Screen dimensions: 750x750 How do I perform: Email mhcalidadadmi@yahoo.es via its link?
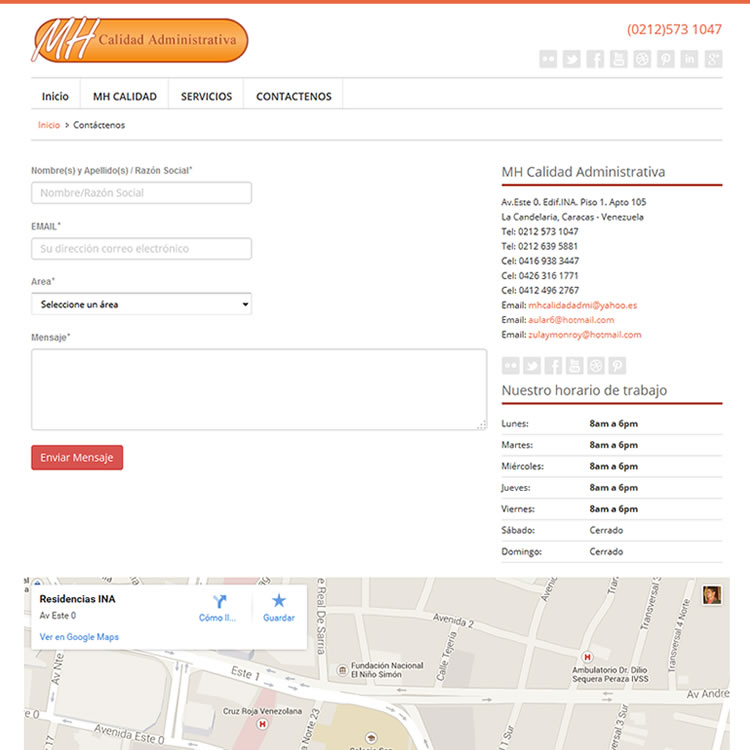coord(582,305)
